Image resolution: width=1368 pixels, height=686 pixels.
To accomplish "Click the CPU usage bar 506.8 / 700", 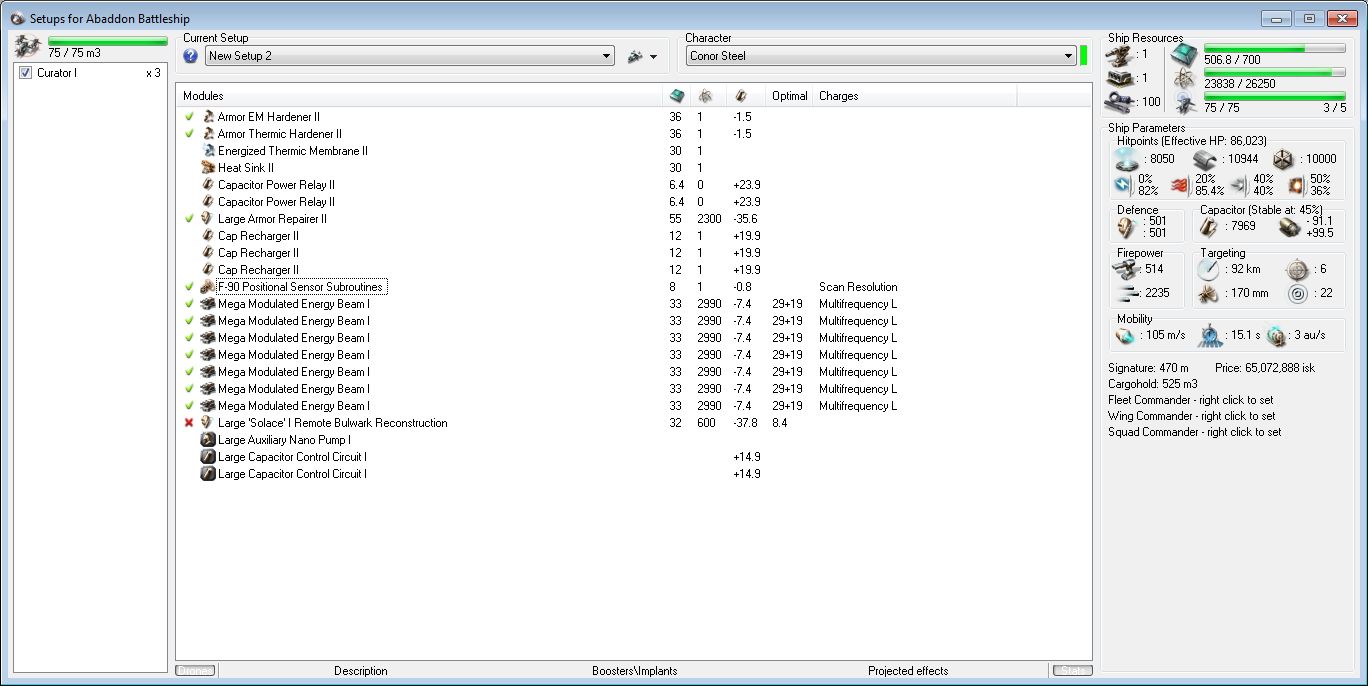I will coord(1274,48).
